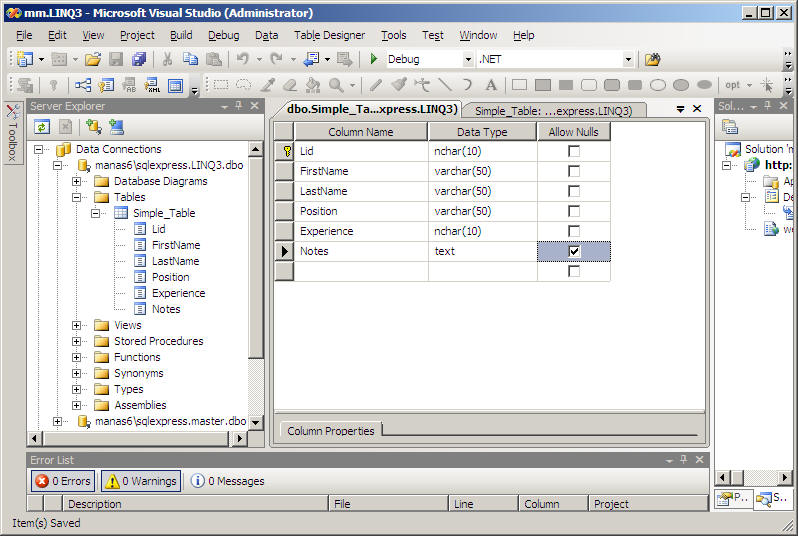Click the Data Type grid header
Viewport: 798px width, 536px height.
coord(482,132)
